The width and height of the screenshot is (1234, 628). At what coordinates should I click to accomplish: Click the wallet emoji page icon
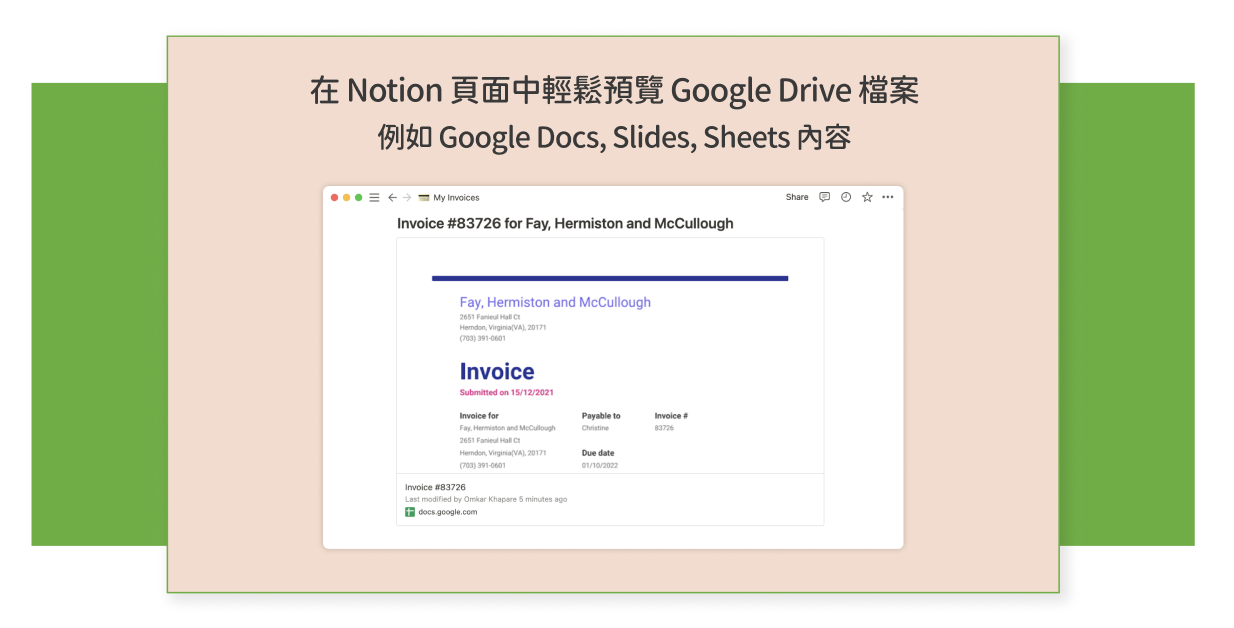(426, 197)
